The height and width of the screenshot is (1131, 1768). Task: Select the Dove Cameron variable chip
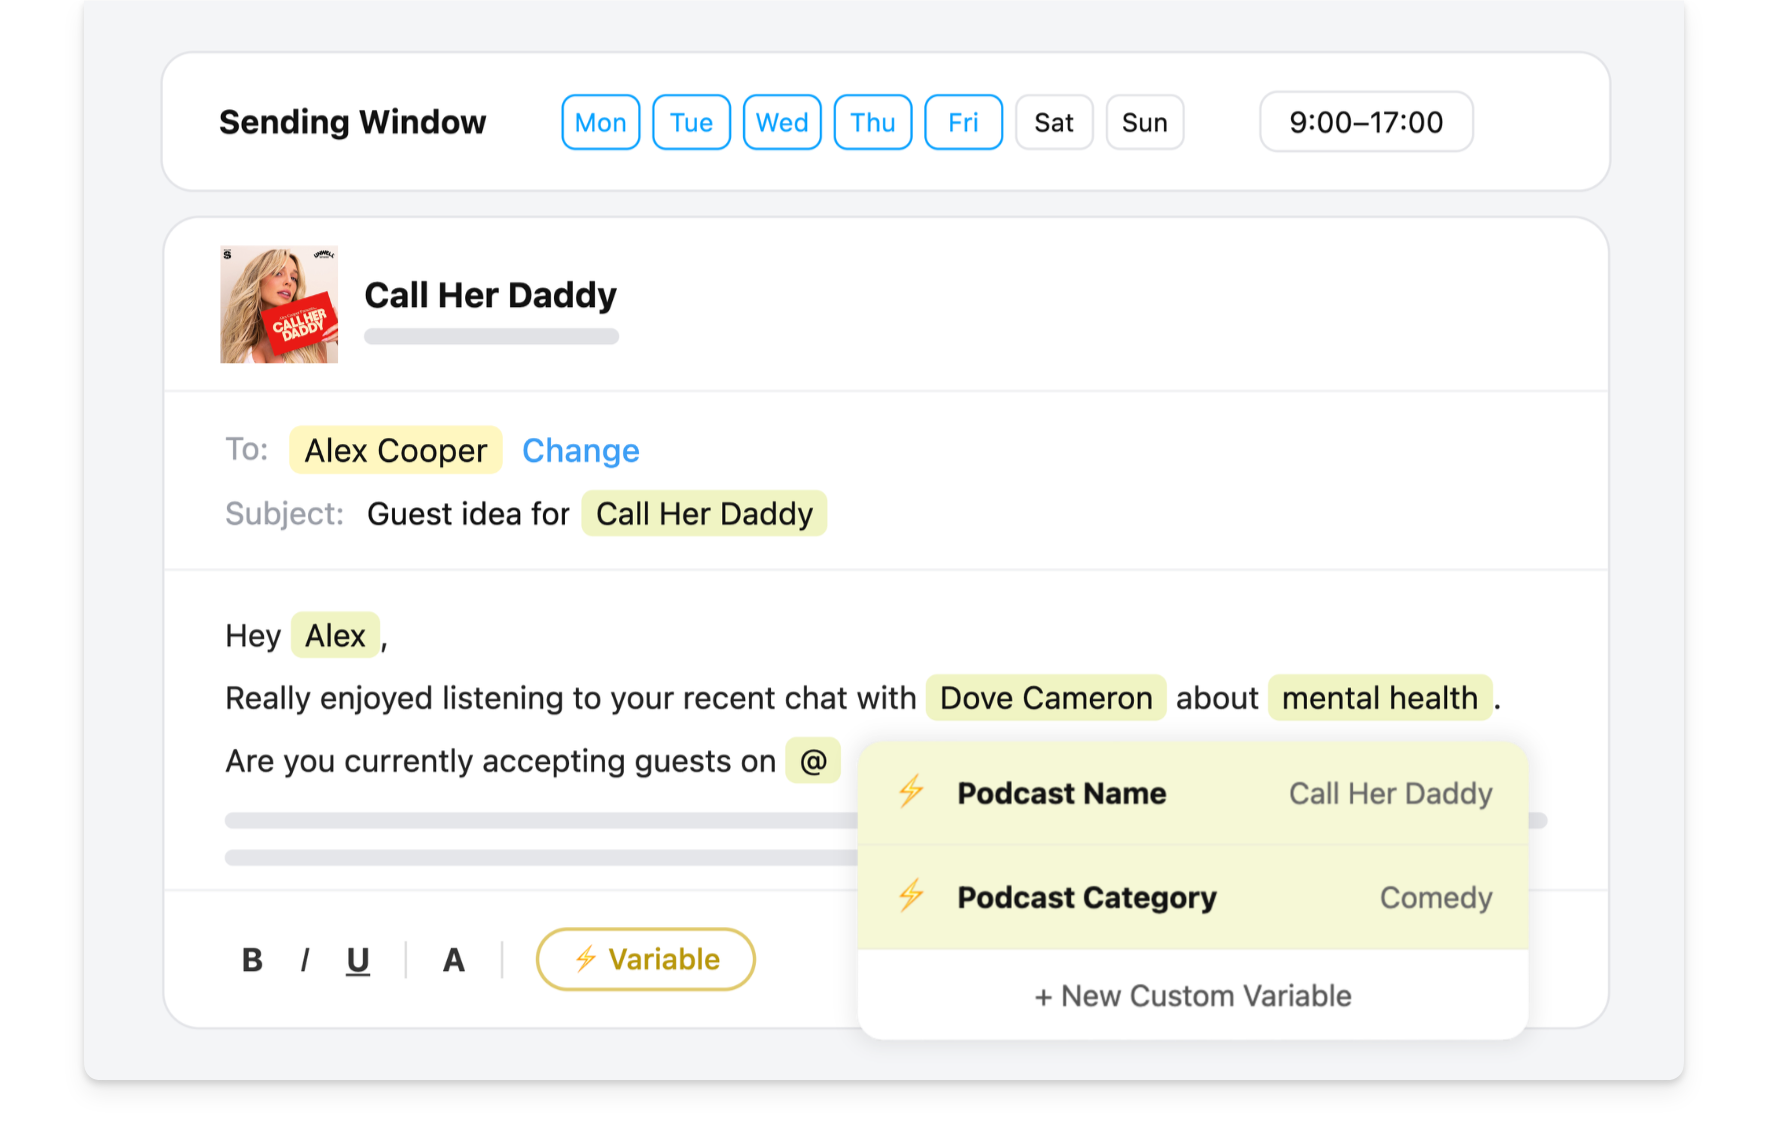coord(1045,698)
